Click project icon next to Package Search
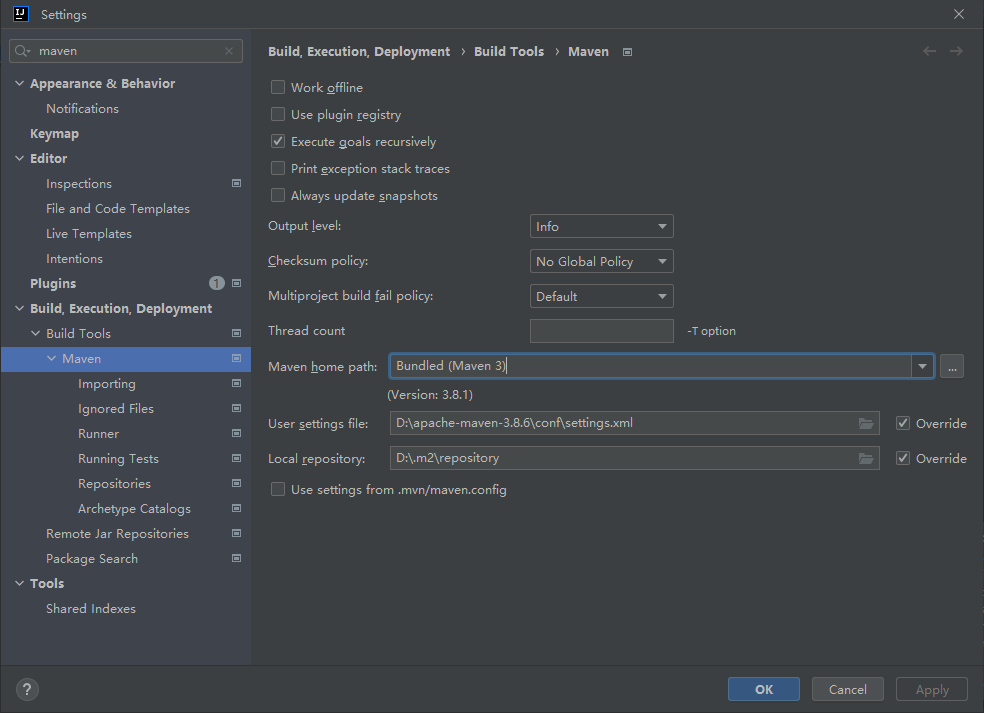The width and height of the screenshot is (984, 713). click(237, 558)
